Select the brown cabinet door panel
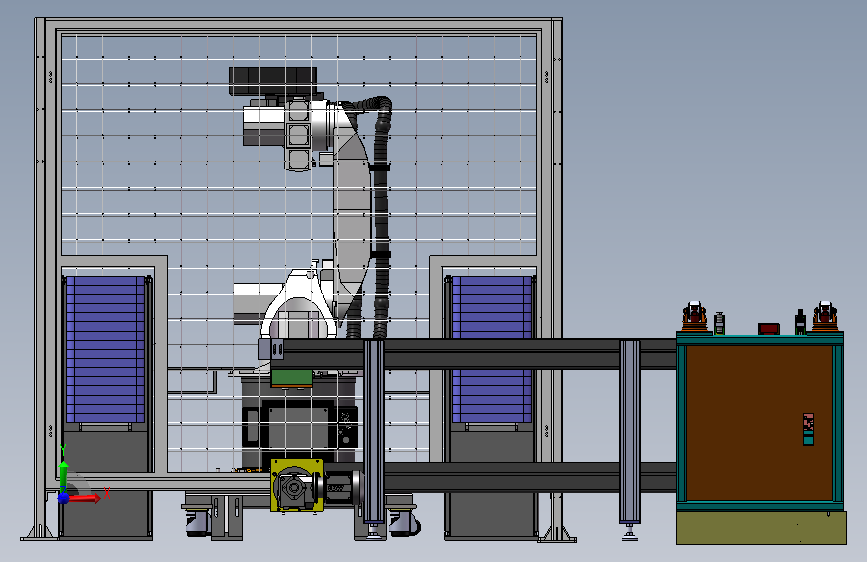 (x=759, y=423)
